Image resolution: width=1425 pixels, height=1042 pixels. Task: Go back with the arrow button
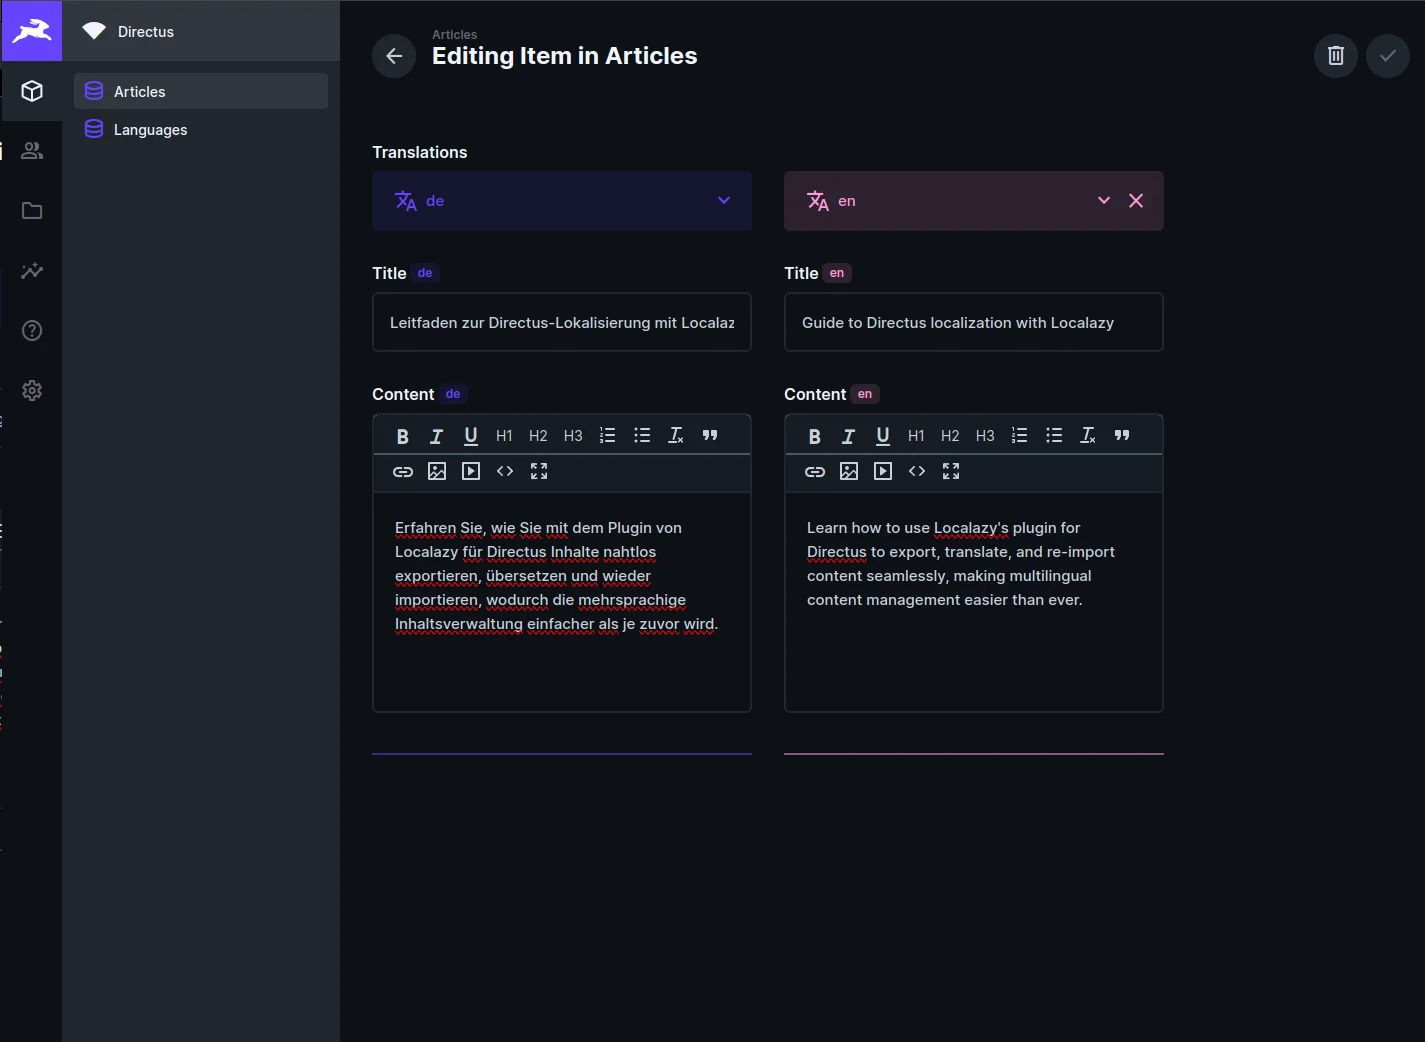(394, 56)
